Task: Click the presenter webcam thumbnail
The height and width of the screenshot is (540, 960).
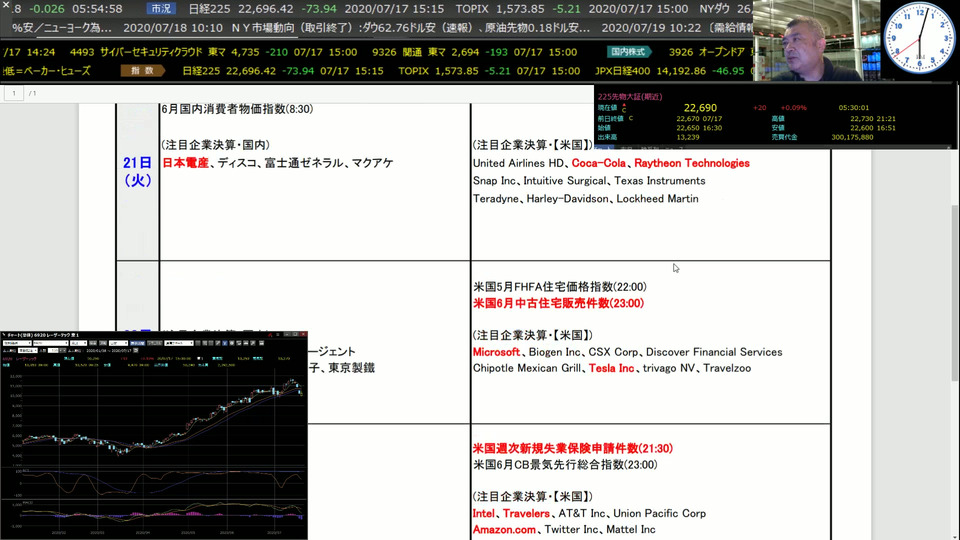Action: 816,40
